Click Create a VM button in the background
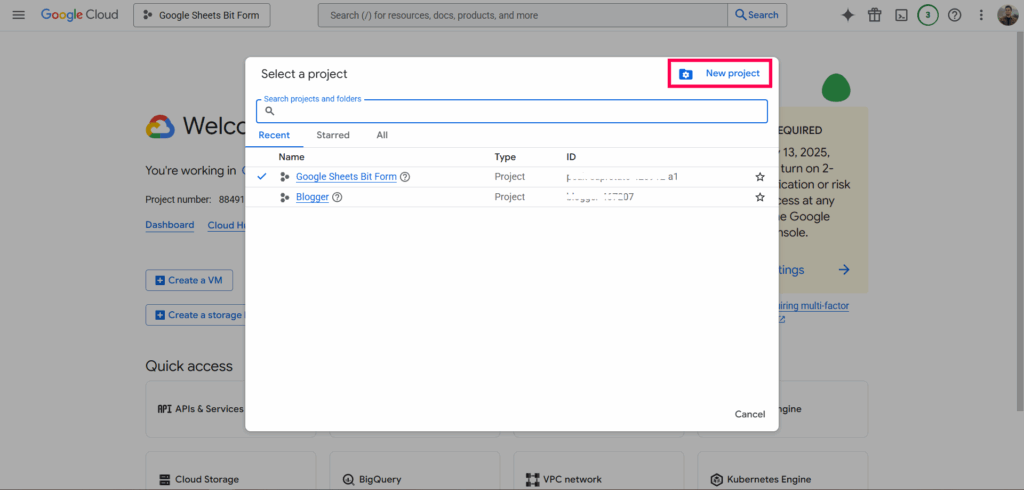 point(189,280)
